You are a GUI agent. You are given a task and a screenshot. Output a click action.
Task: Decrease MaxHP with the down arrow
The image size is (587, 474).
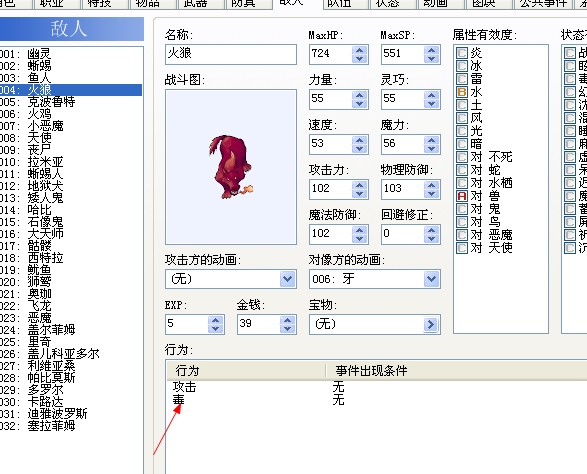point(359,59)
